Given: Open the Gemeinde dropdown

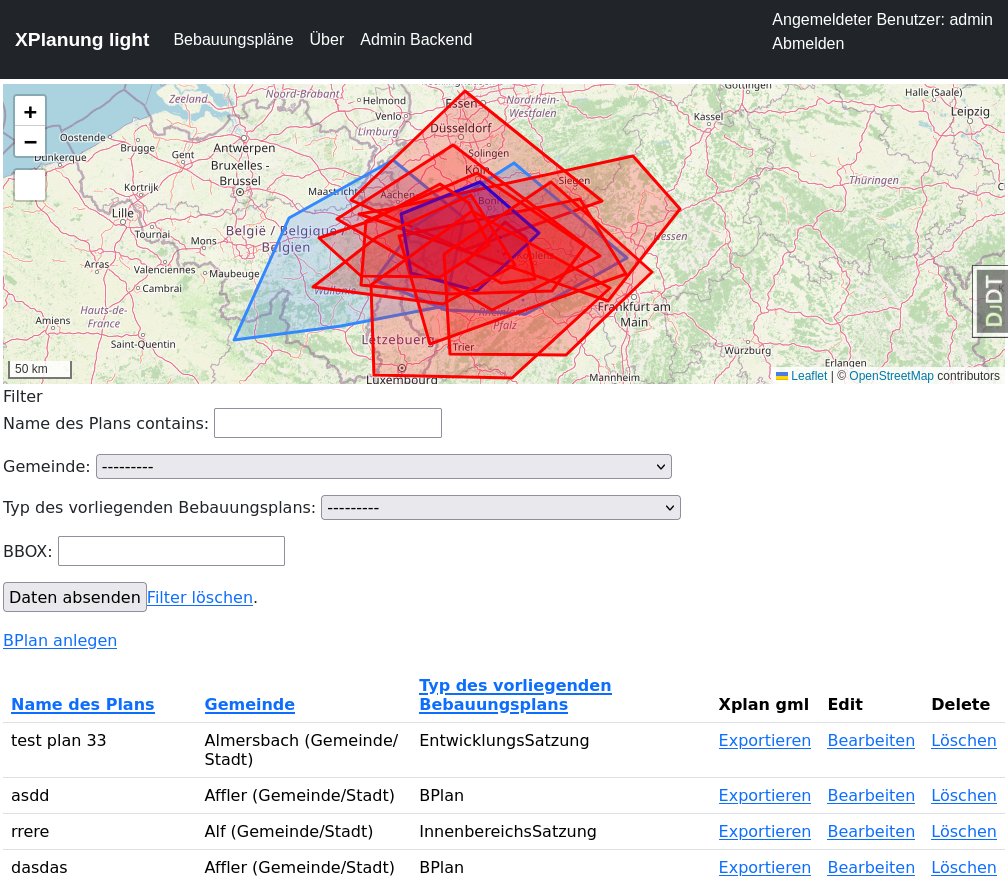Looking at the screenshot, I should [384, 467].
